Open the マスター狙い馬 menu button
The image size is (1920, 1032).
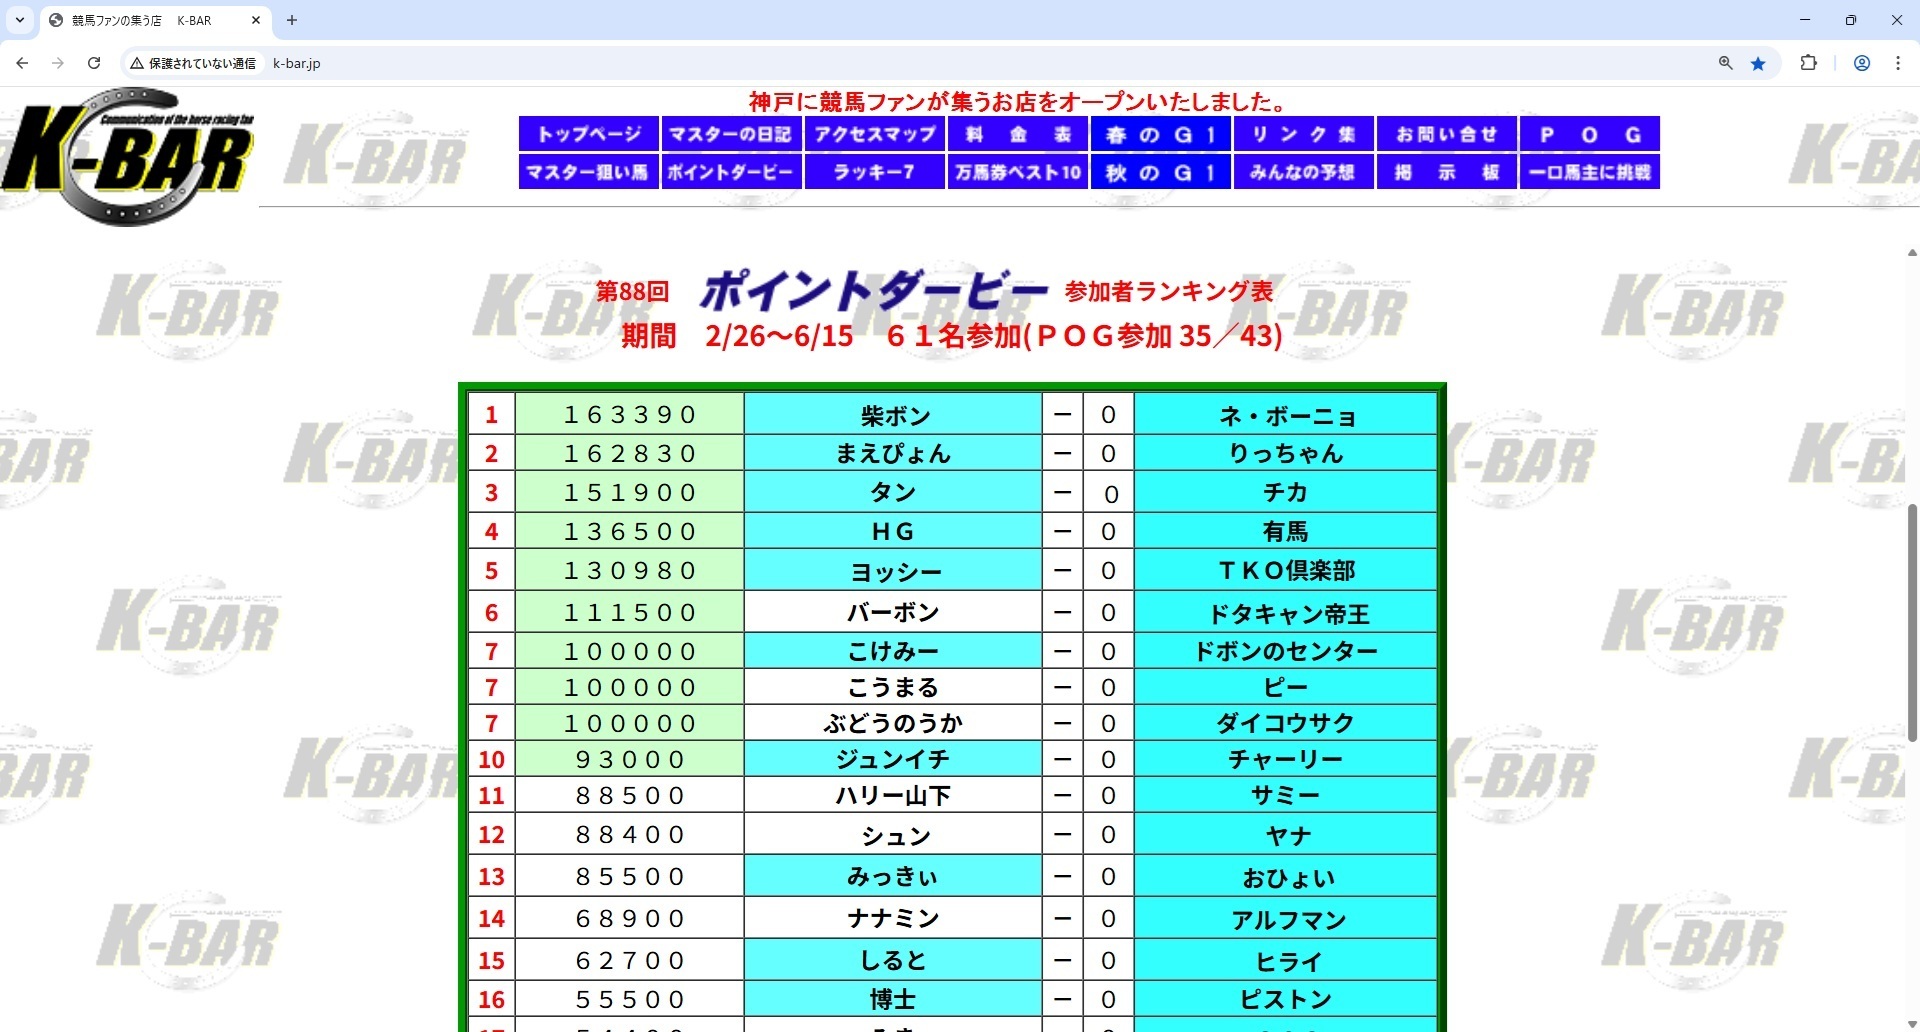588,172
